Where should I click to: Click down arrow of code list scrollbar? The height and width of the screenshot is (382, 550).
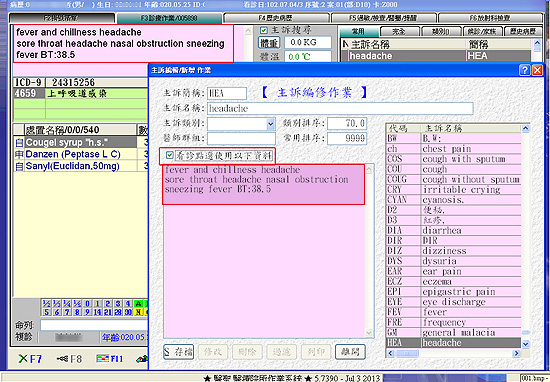pyautogui.click(x=525, y=344)
